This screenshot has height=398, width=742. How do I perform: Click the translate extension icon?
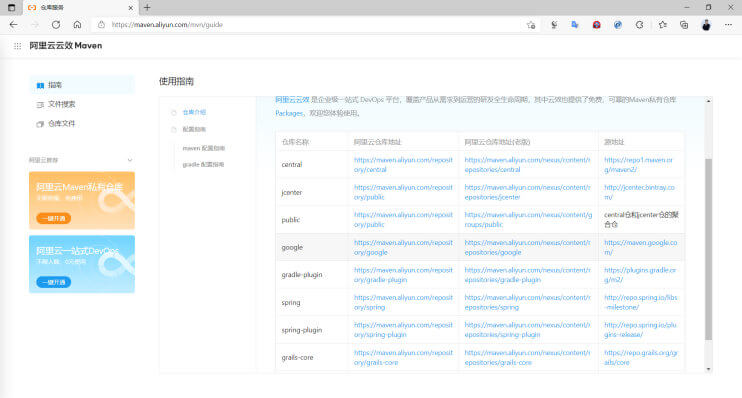(575, 25)
